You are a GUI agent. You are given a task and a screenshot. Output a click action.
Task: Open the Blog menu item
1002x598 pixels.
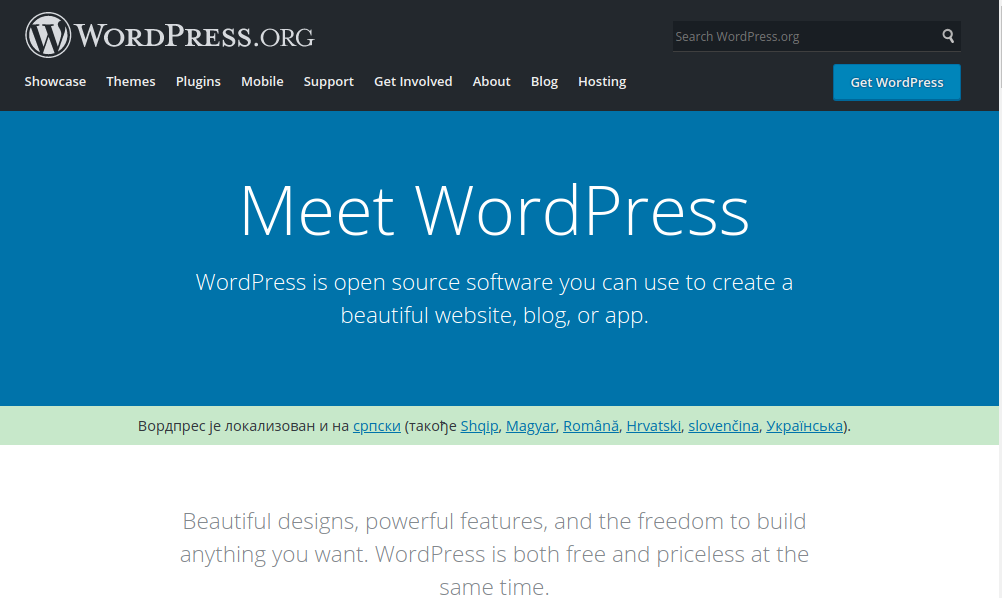(544, 82)
